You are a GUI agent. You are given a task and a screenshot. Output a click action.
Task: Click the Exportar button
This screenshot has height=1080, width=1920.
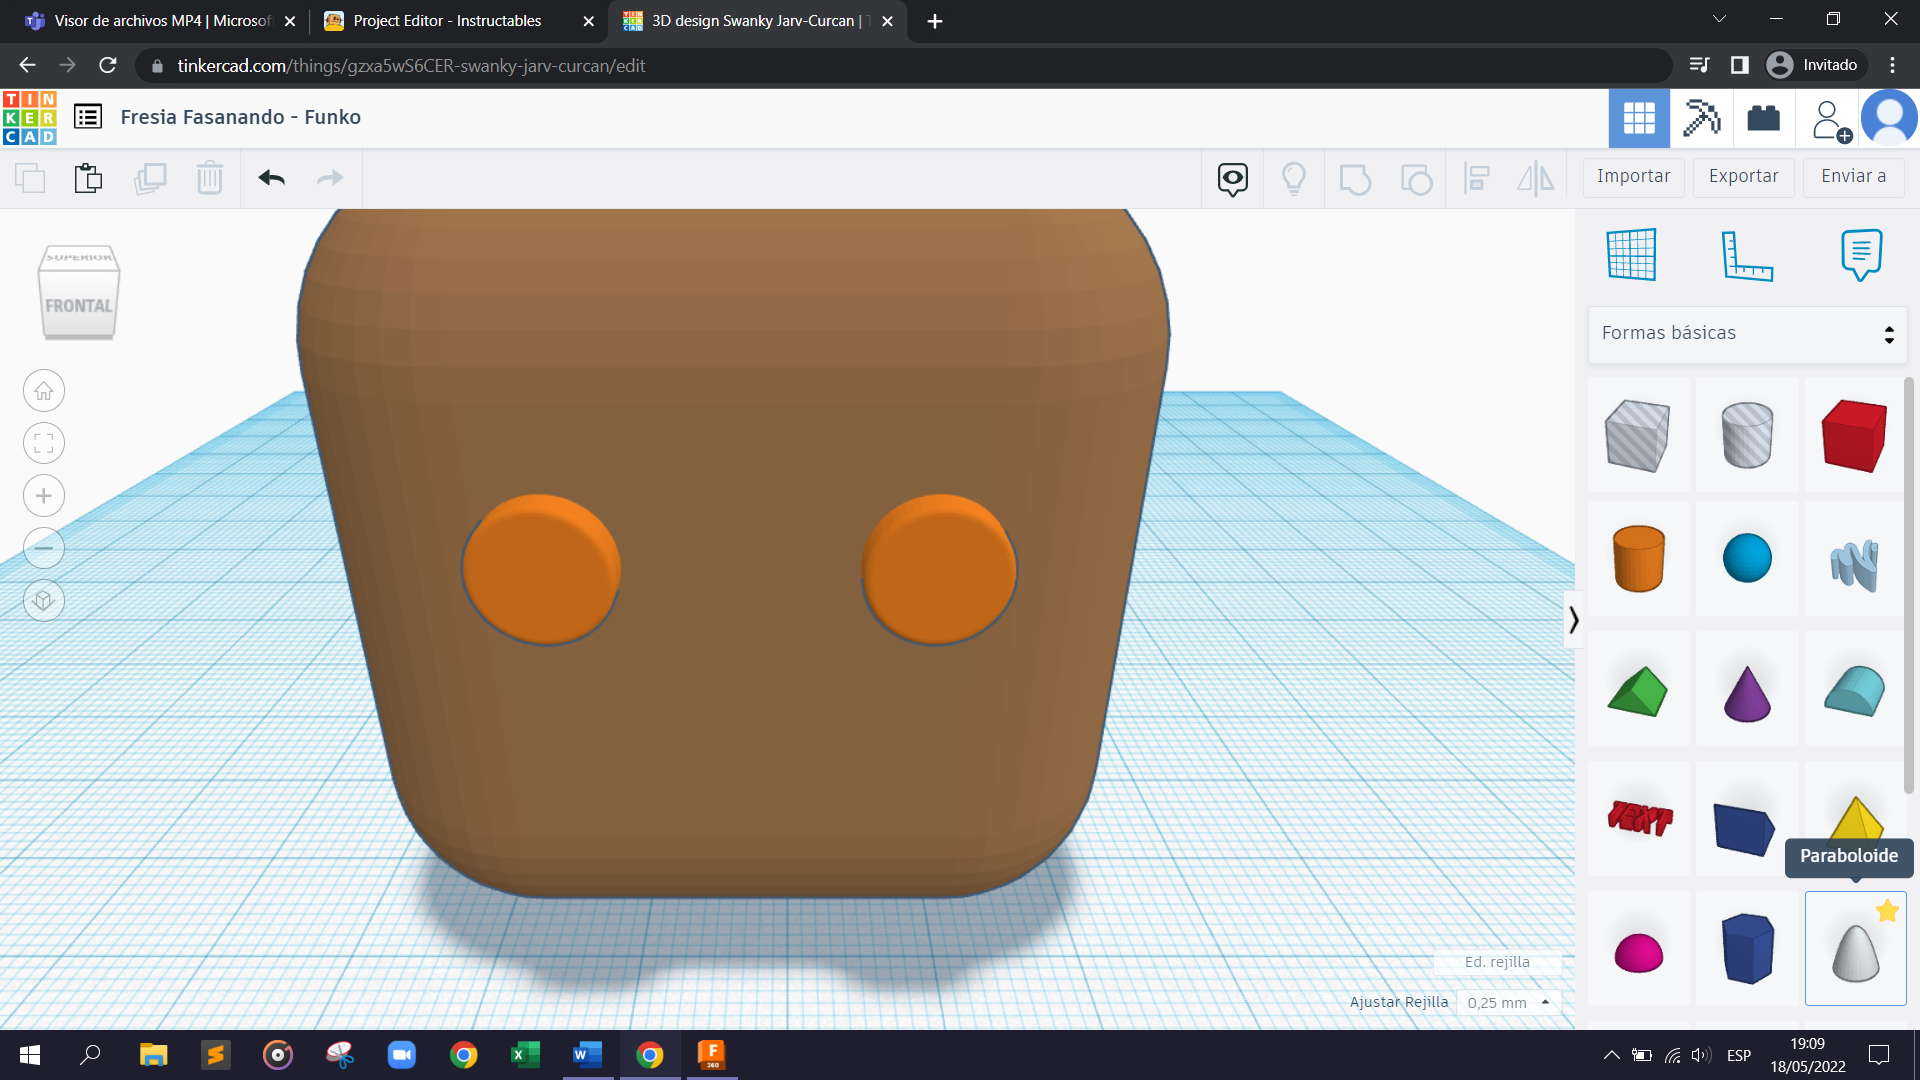(1743, 176)
